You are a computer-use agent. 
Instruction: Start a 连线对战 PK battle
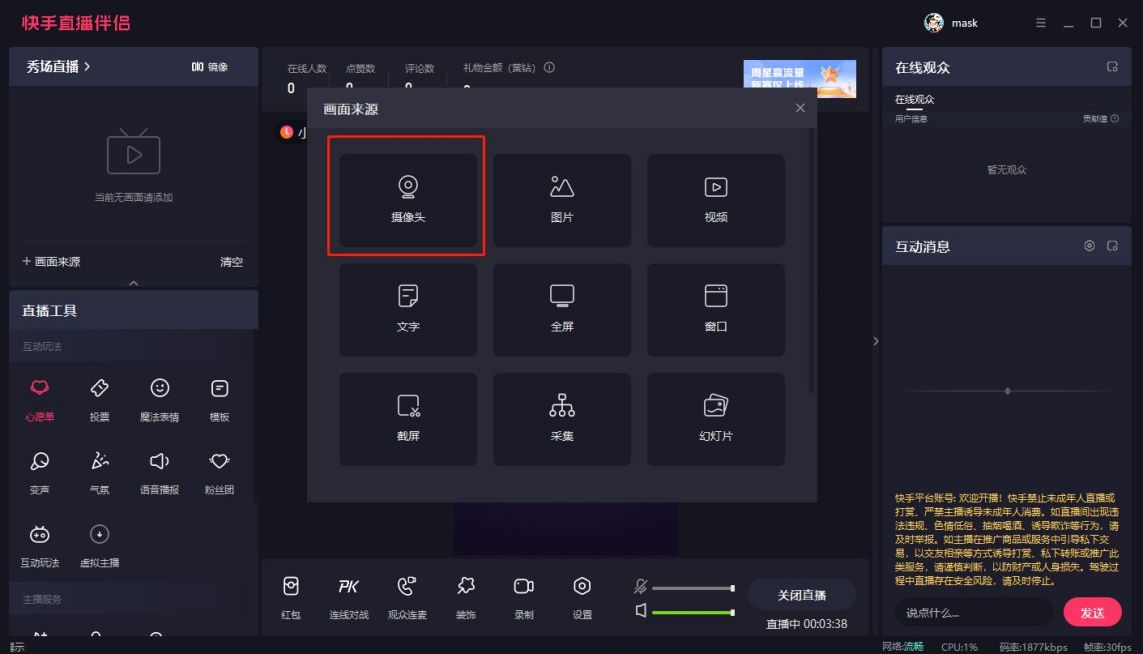[x=348, y=597]
